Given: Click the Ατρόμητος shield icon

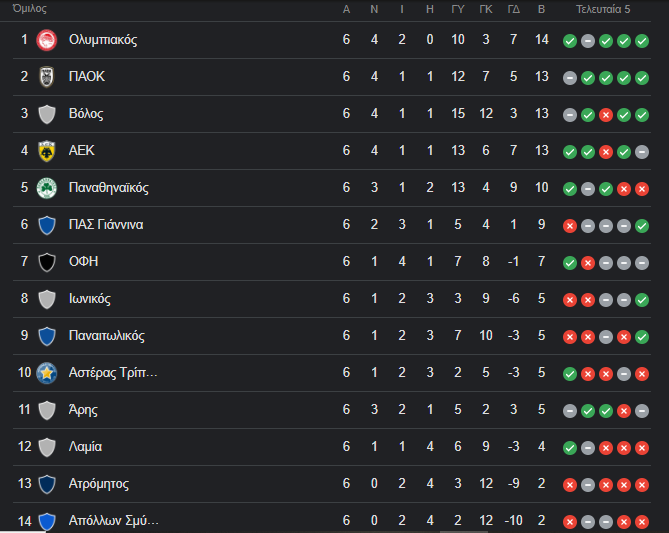Looking at the screenshot, I should (x=46, y=484).
